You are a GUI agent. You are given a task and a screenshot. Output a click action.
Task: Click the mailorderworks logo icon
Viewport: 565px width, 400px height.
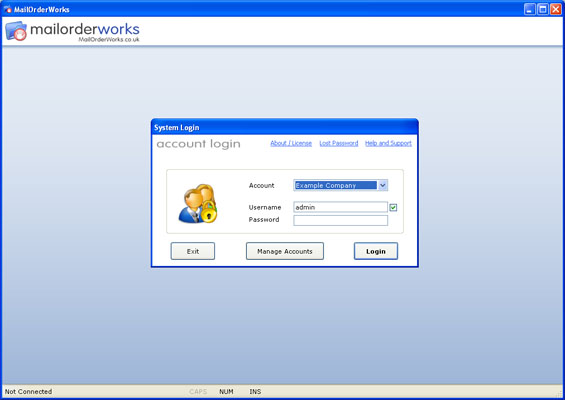[16, 31]
